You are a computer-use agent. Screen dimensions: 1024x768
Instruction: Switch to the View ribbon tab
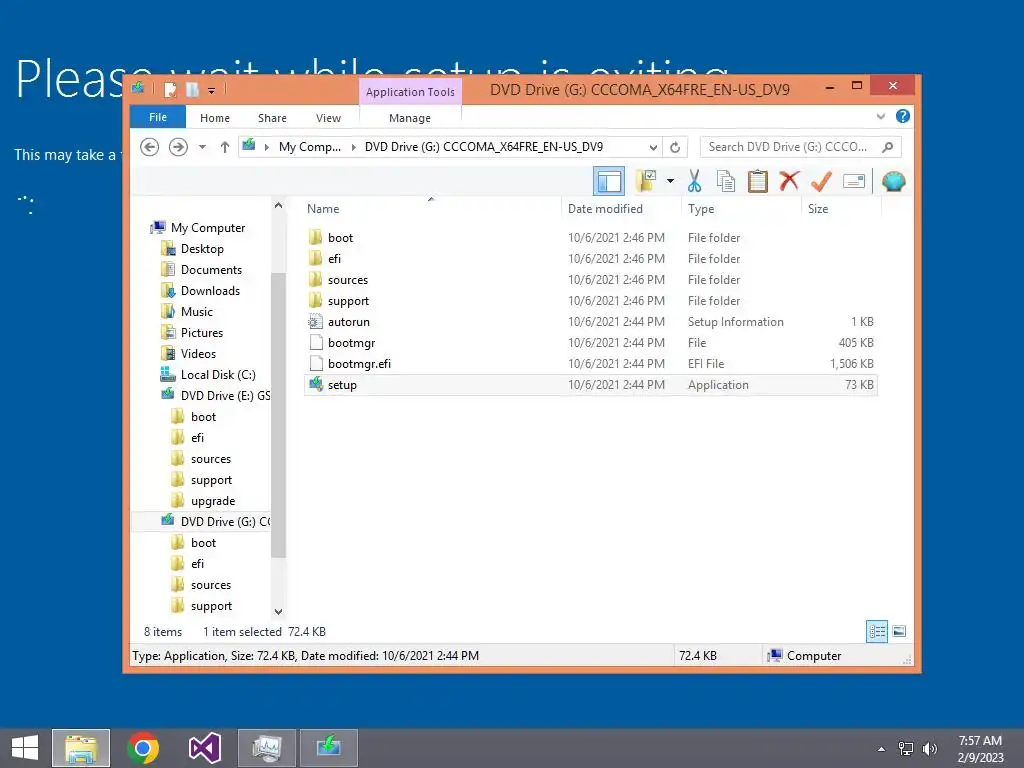328,118
